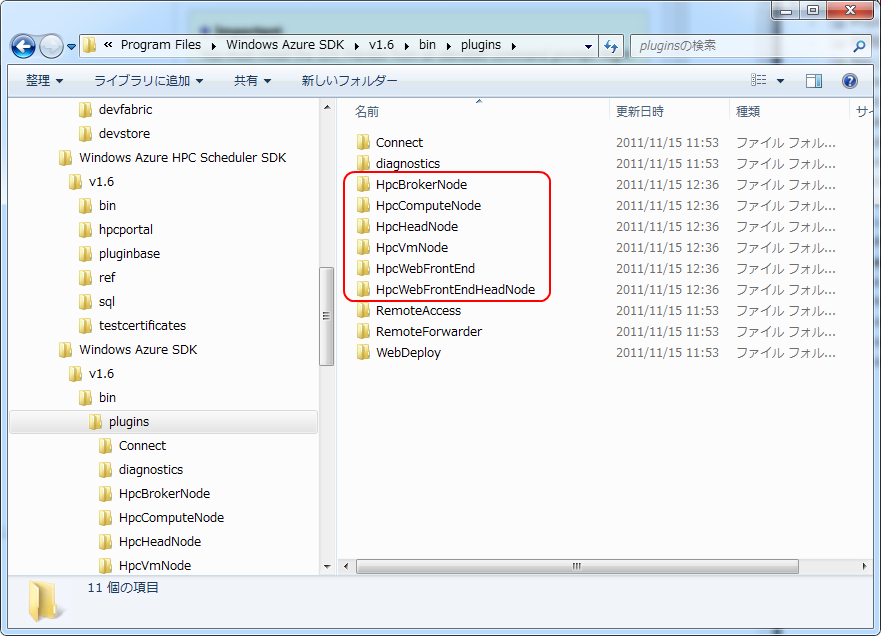Image resolution: width=881 pixels, height=636 pixels.
Task: Select HpcHeadNode folder icon in file list
Action: click(363, 226)
